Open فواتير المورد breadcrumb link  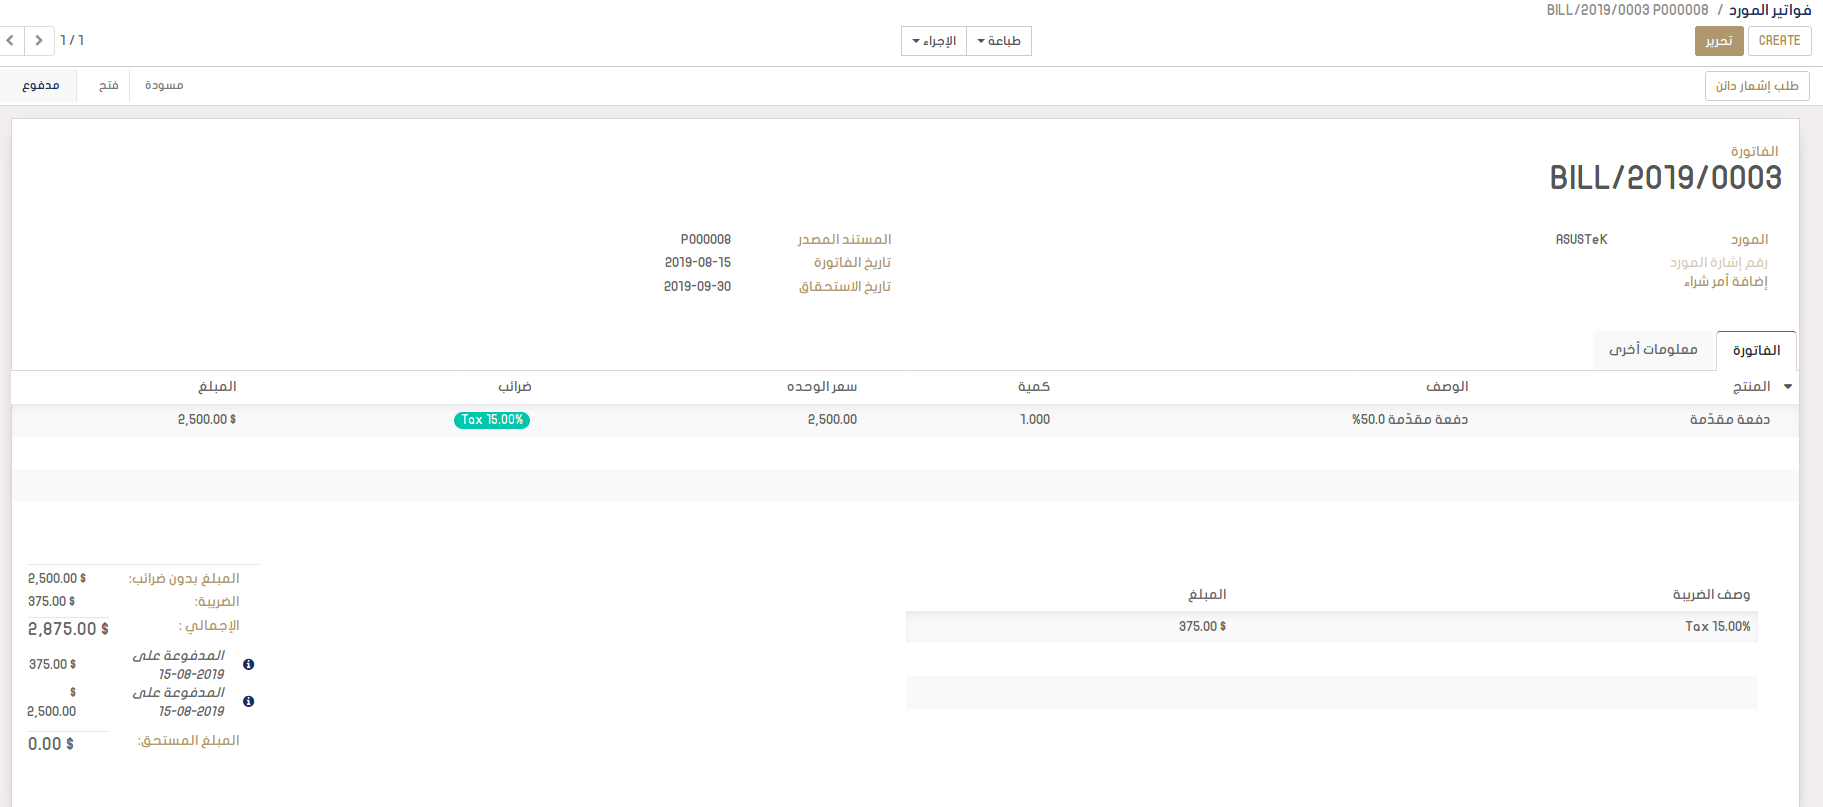1770,10
